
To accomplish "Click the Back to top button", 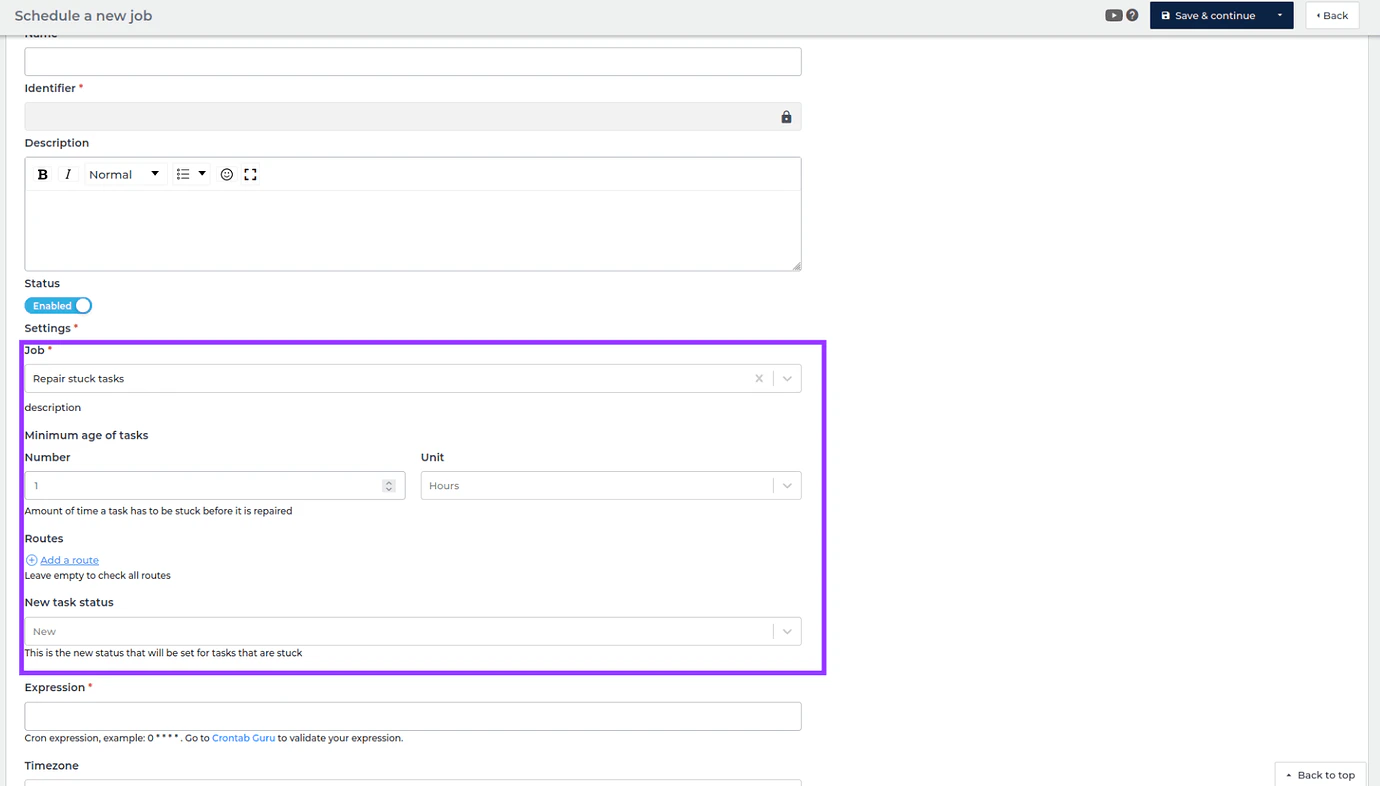I will (x=1320, y=775).
